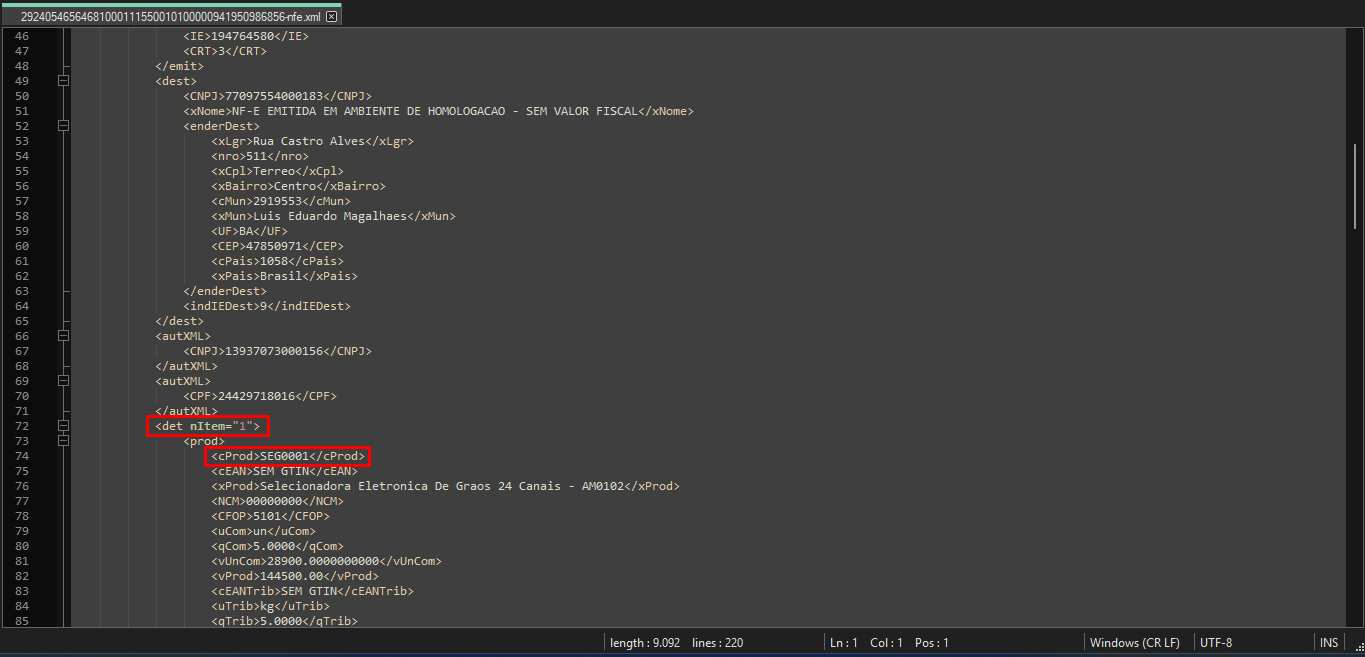Screen dimensions: 1365x657
Task: Click the Windows (CR LF) line ending indicator
Action: tap(1134, 643)
